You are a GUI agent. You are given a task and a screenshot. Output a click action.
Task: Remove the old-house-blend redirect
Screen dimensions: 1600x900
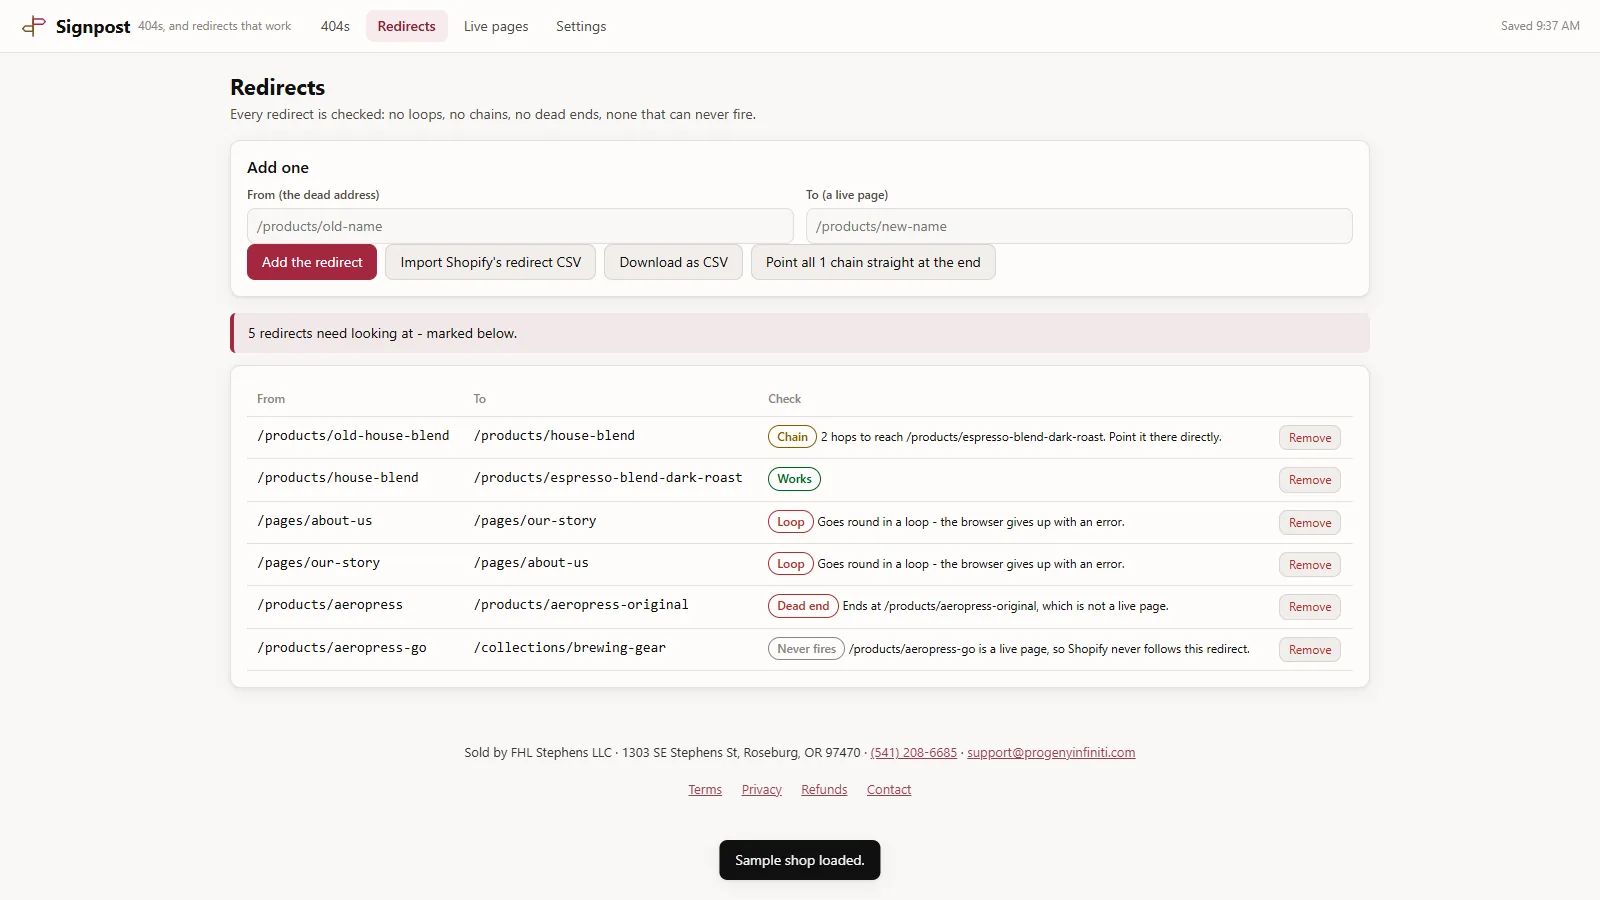tap(1310, 438)
